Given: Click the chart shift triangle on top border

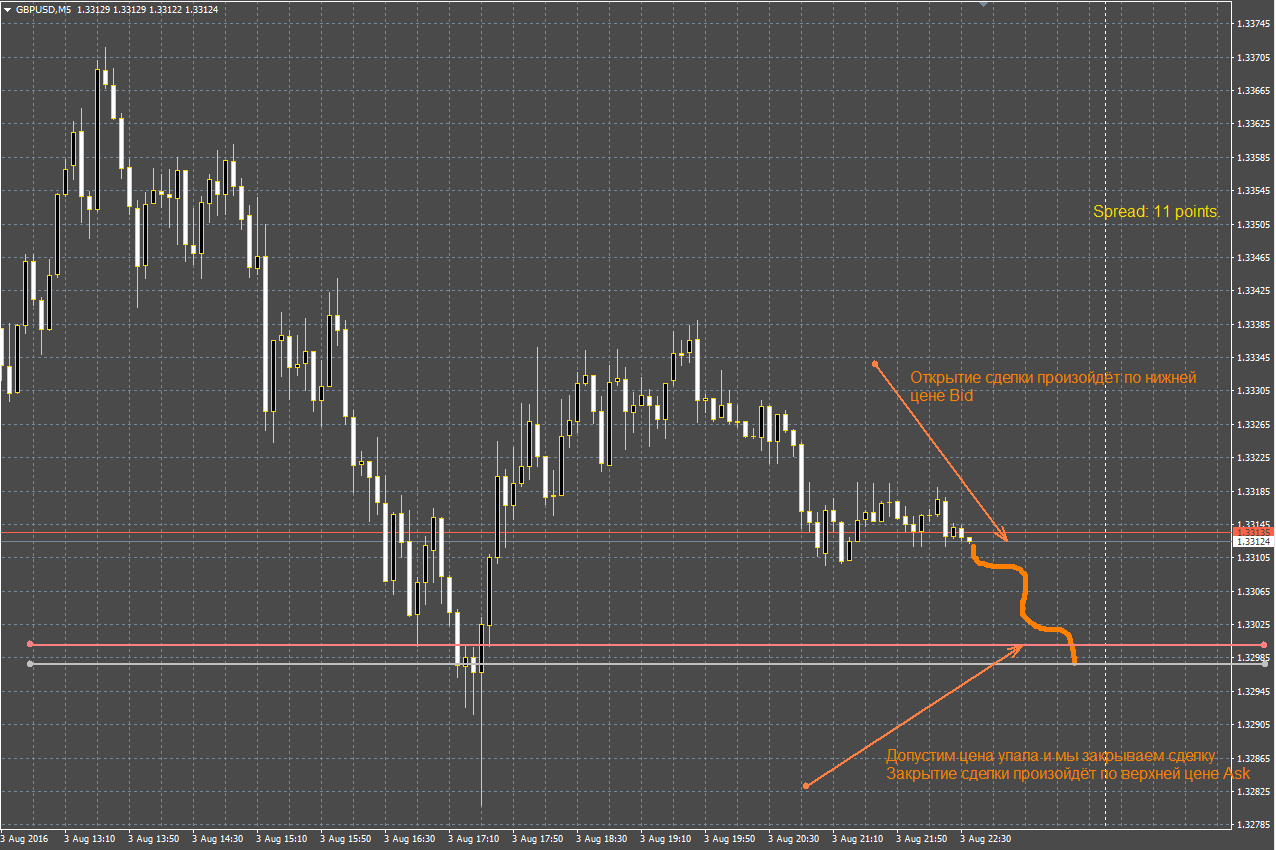Looking at the screenshot, I should (983, 5).
